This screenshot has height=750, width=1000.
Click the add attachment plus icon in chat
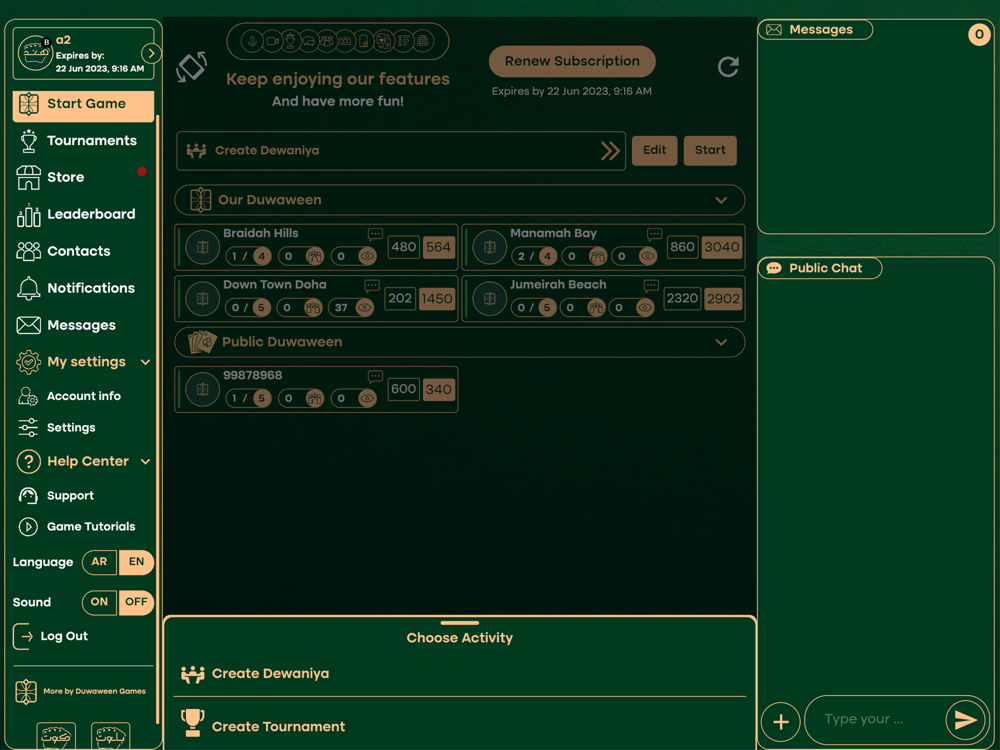pyautogui.click(x=781, y=722)
